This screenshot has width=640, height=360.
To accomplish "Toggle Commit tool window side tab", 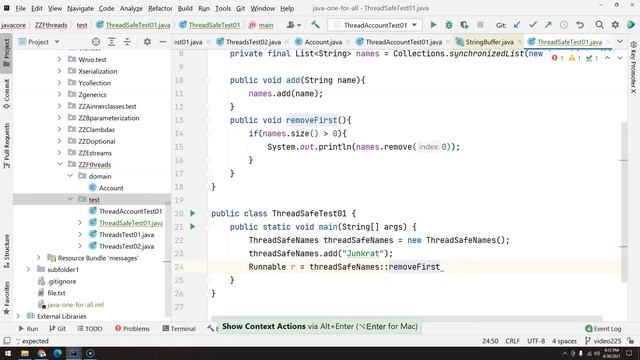I will pyautogui.click(x=7, y=94).
